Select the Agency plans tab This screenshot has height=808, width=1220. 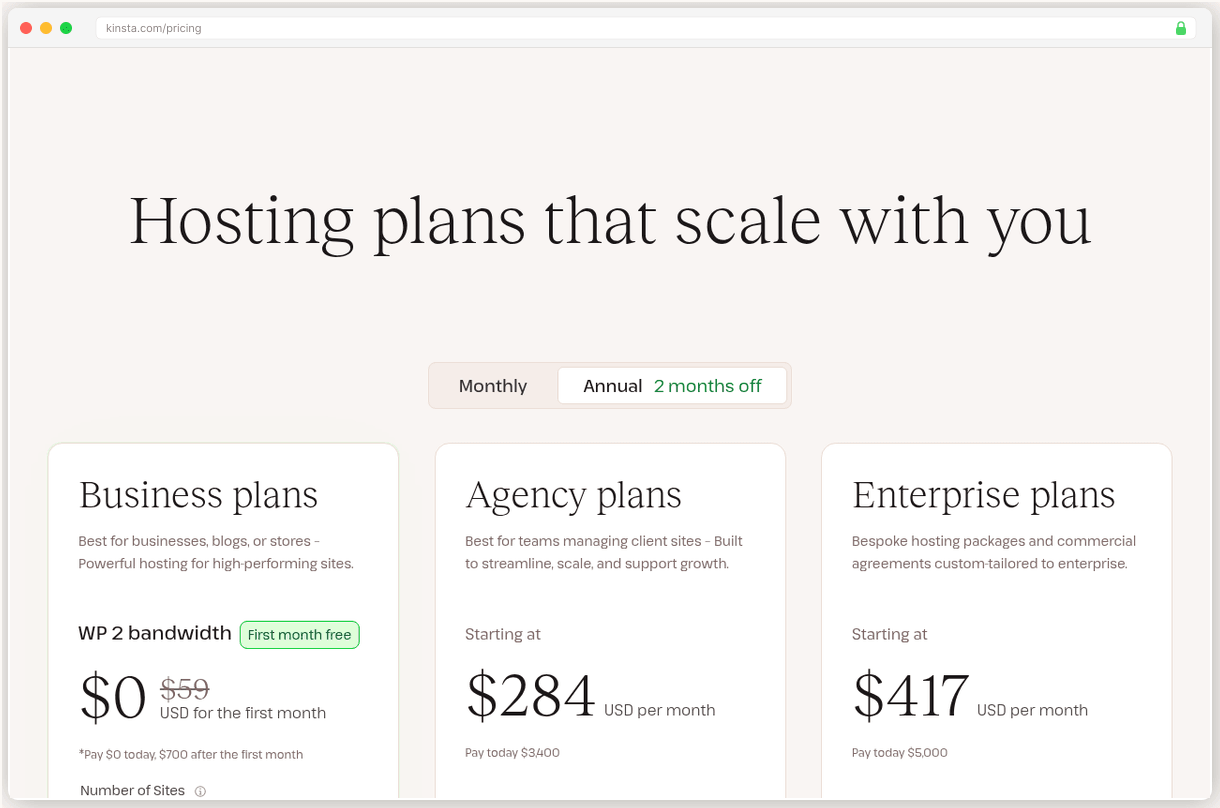pos(573,494)
